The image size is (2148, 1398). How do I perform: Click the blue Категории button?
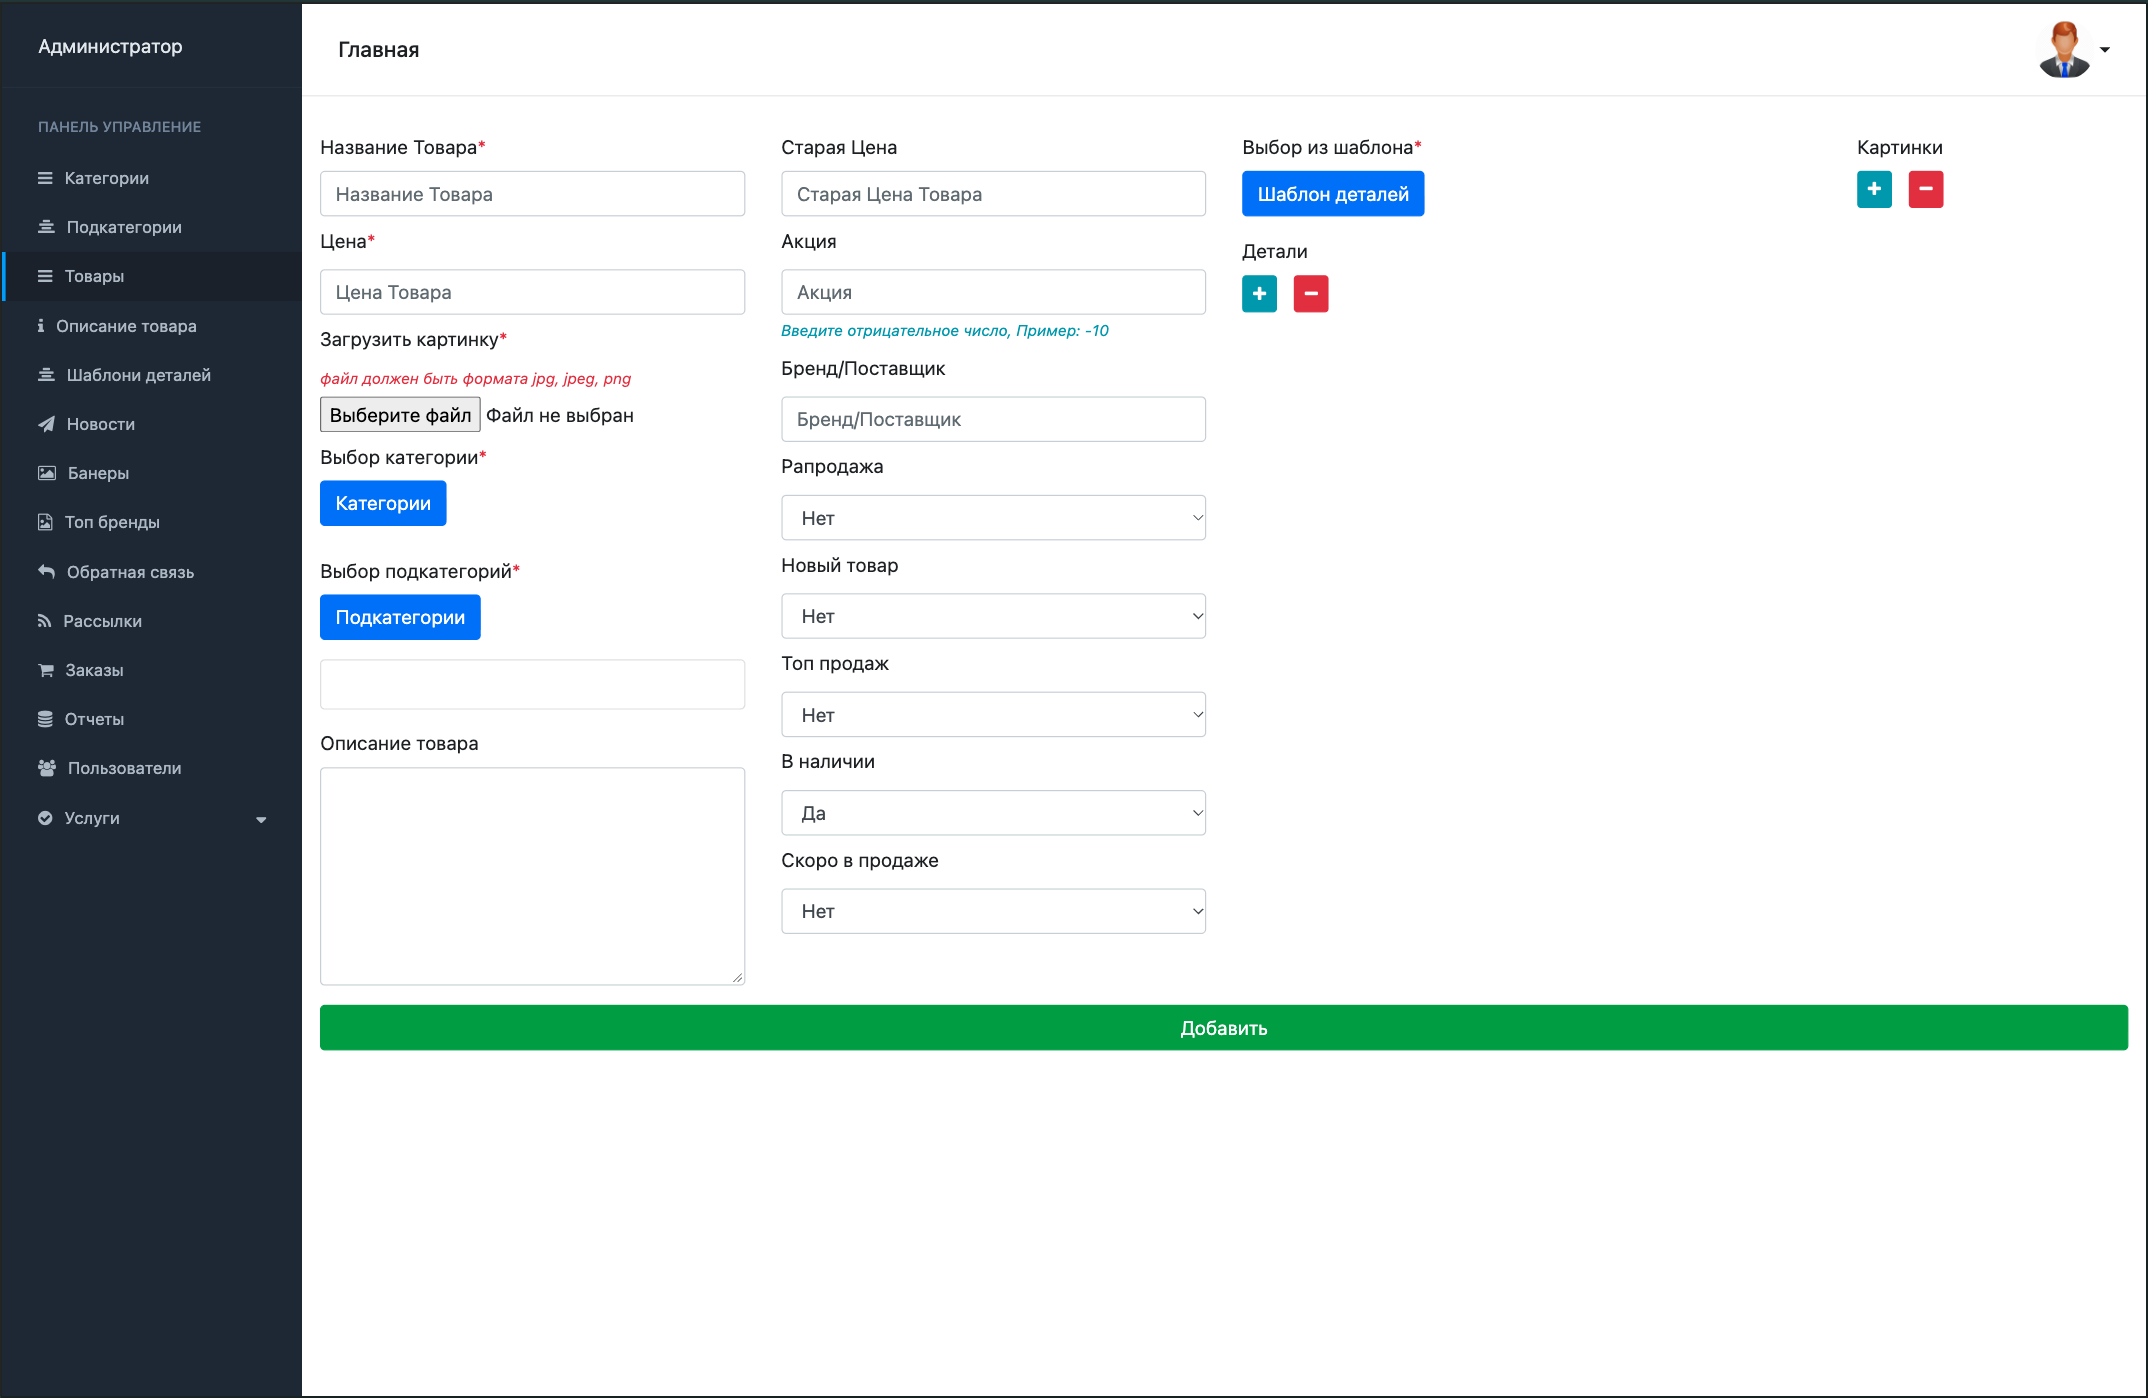(383, 503)
